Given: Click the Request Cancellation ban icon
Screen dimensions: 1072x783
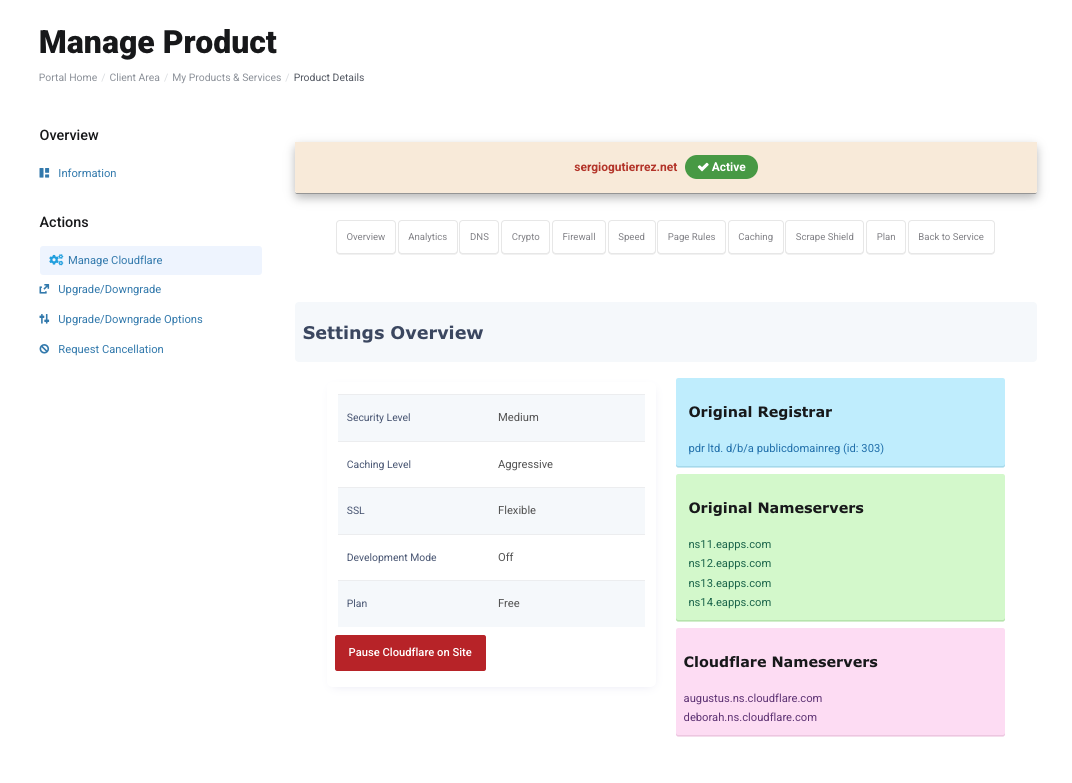Looking at the screenshot, I should point(44,349).
